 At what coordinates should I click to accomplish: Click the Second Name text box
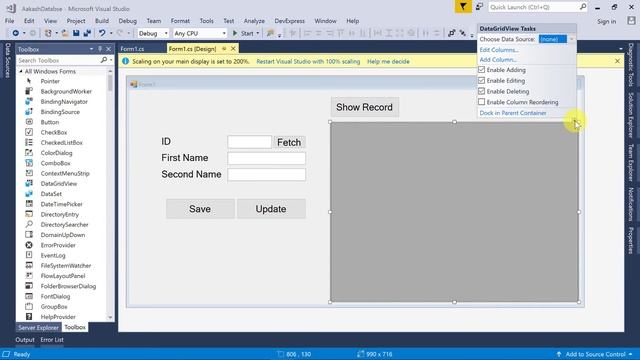click(267, 174)
